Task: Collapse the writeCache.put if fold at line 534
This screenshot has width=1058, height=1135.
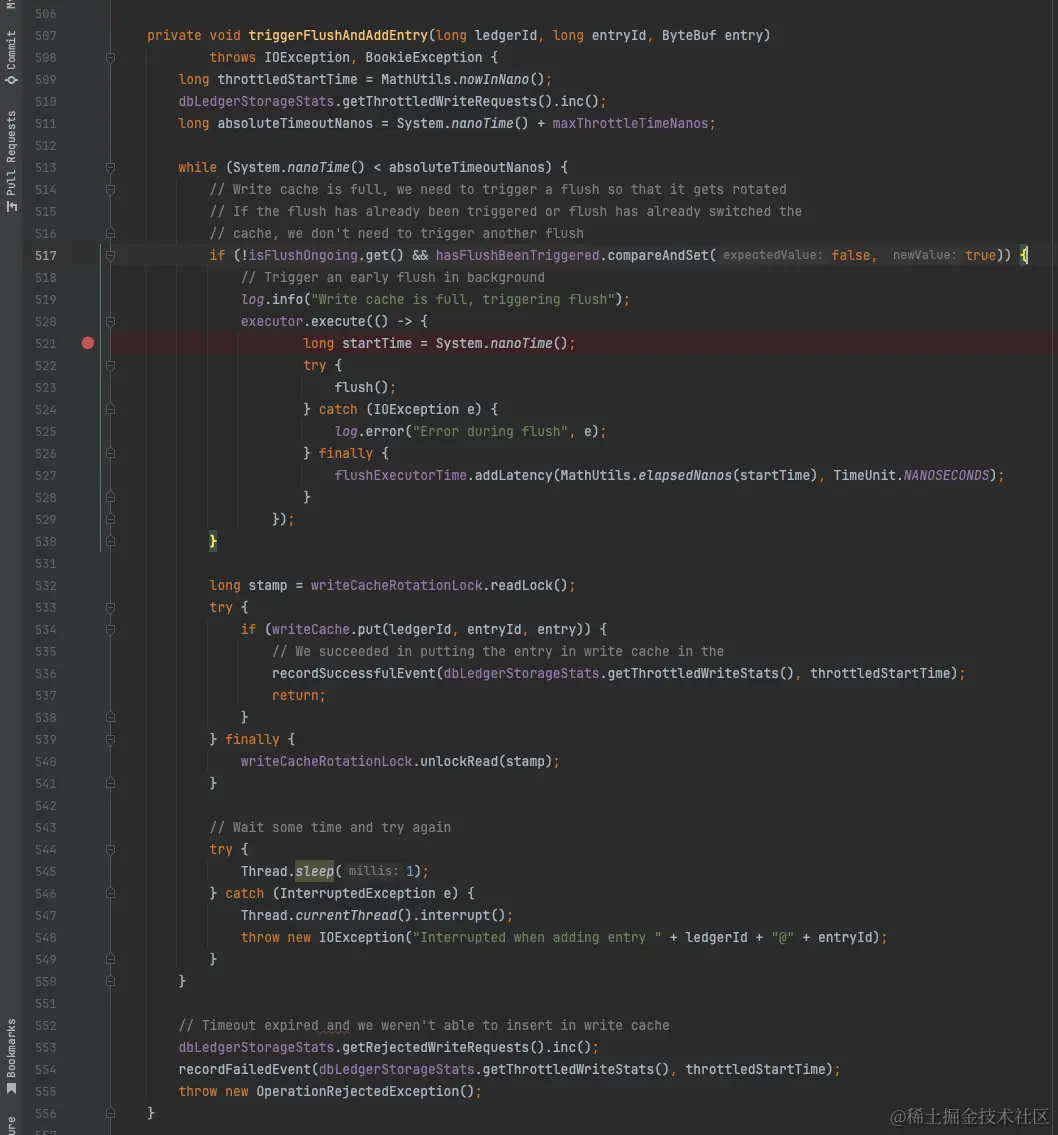Action: coord(110,630)
